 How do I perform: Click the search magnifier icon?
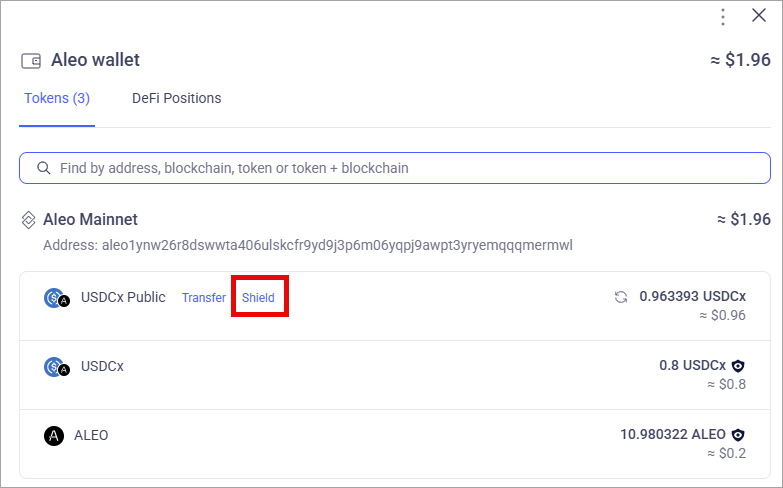[44, 168]
